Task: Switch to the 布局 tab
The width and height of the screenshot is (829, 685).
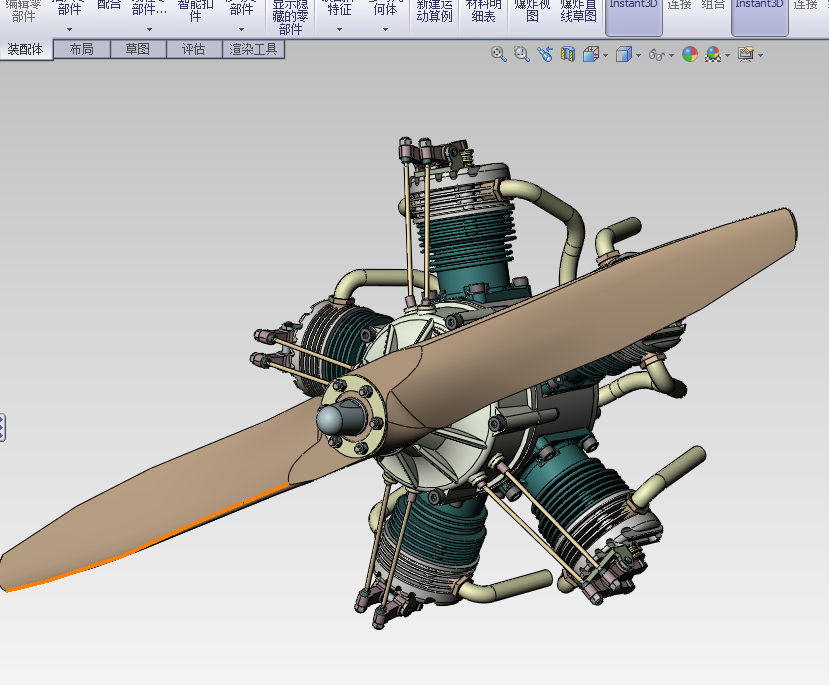Action: (x=81, y=49)
